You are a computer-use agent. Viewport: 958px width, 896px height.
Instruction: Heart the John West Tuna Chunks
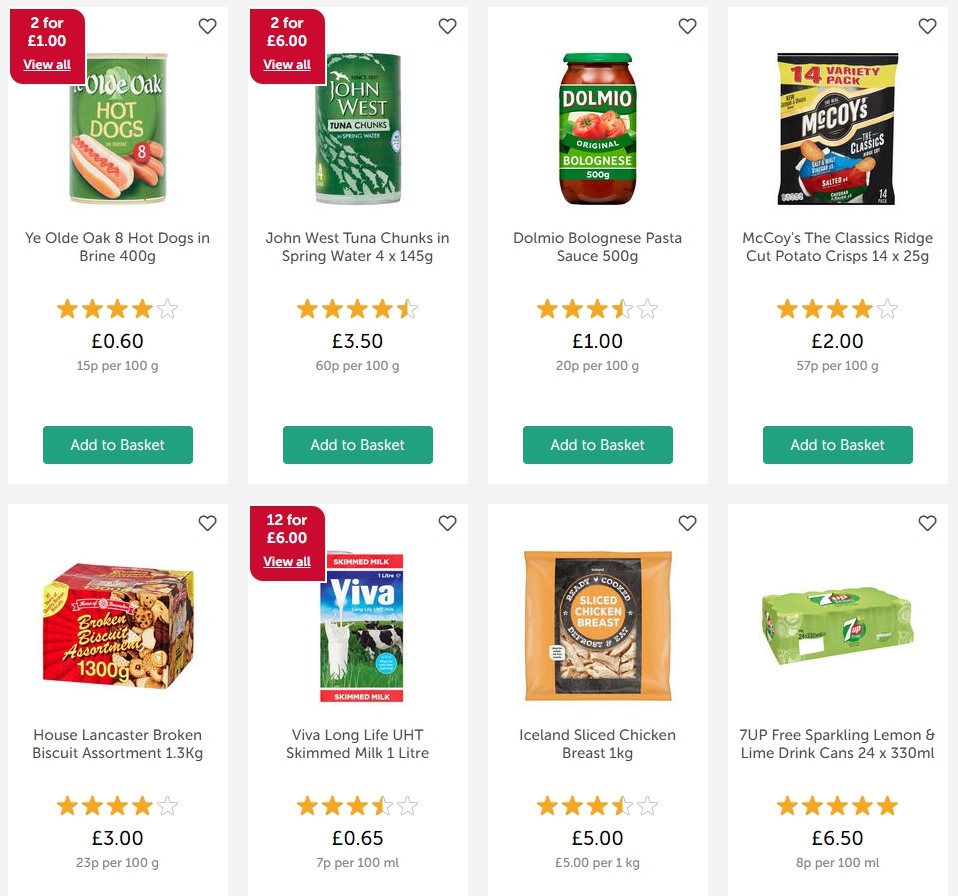(447, 27)
